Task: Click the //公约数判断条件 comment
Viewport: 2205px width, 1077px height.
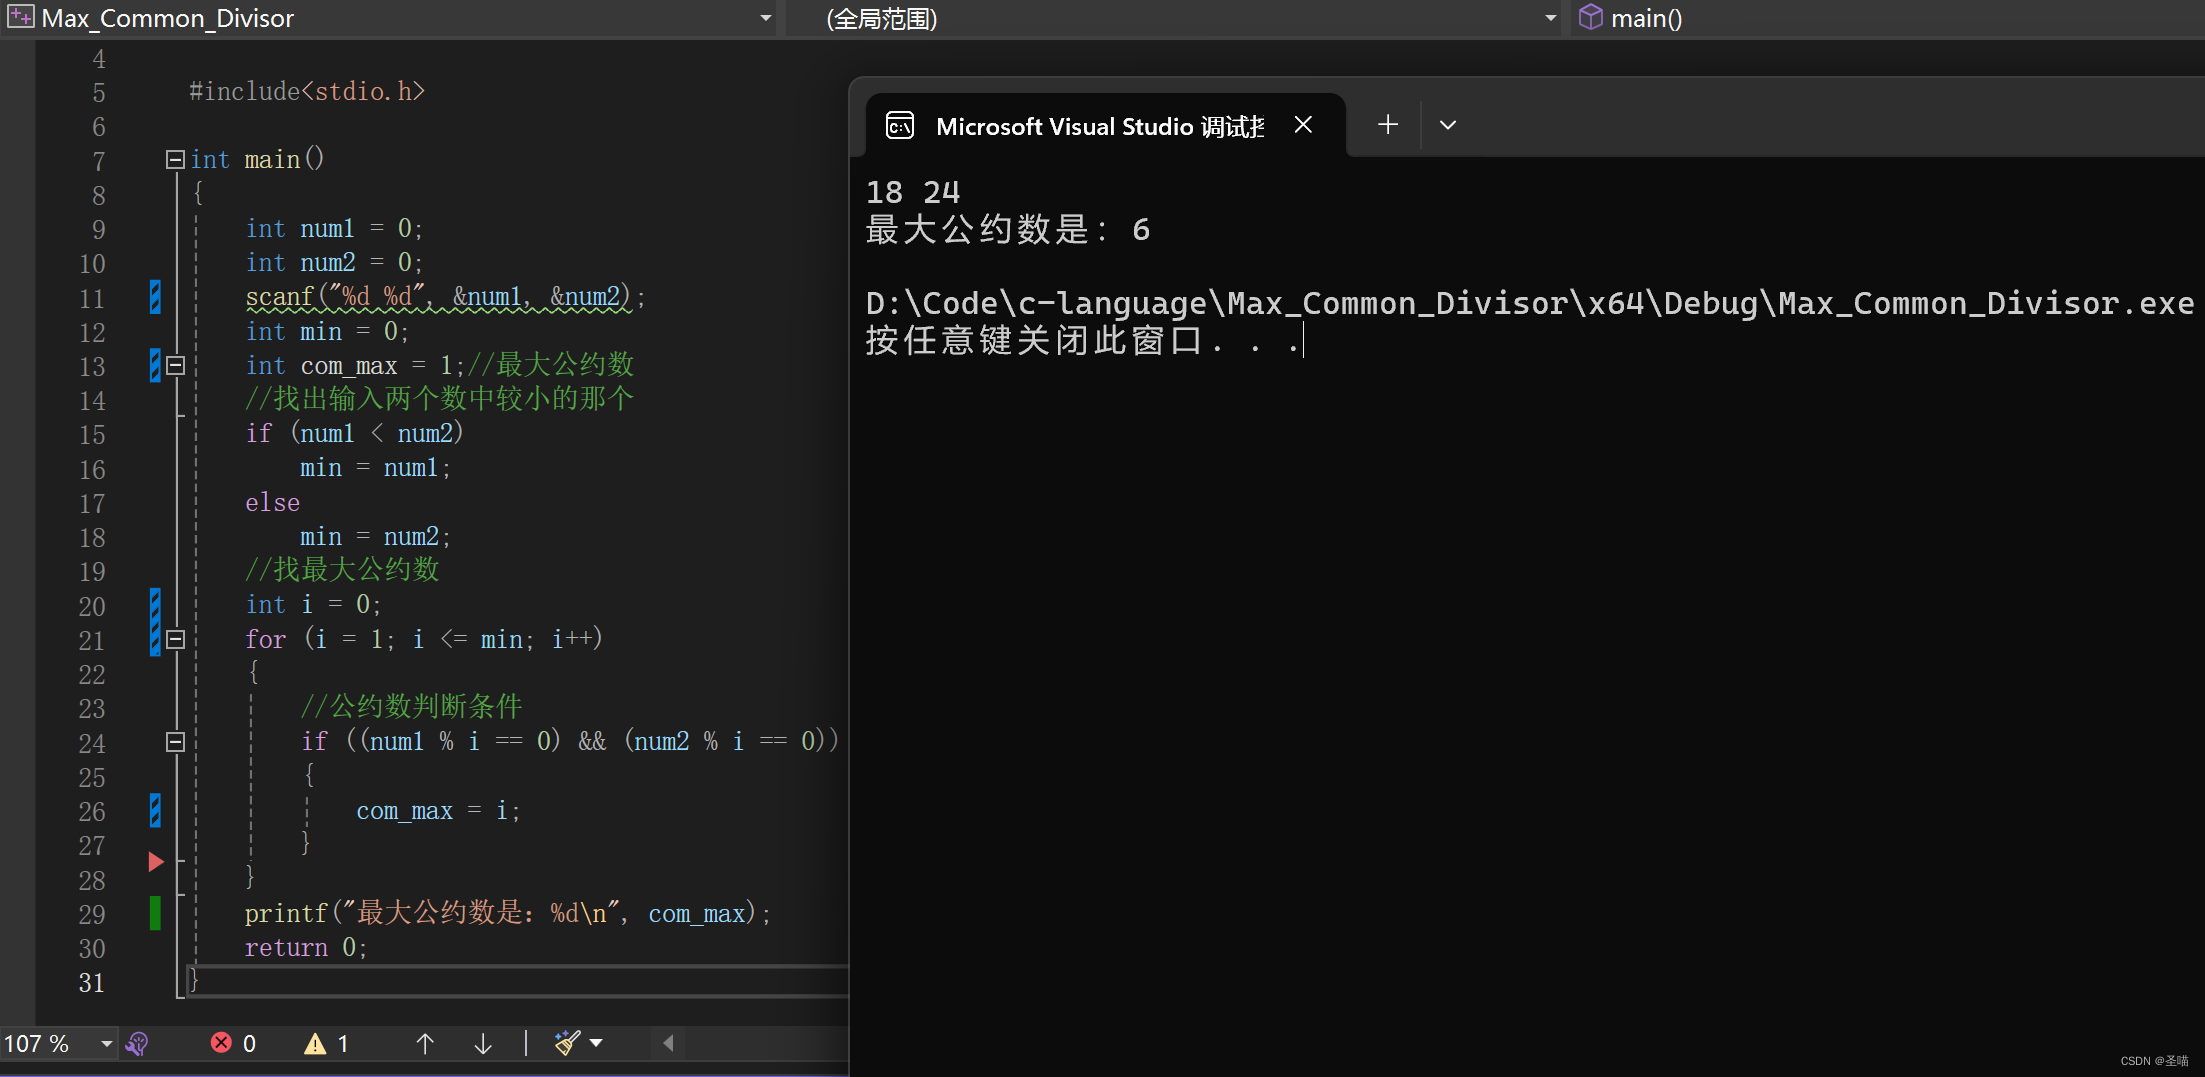Action: 411,707
